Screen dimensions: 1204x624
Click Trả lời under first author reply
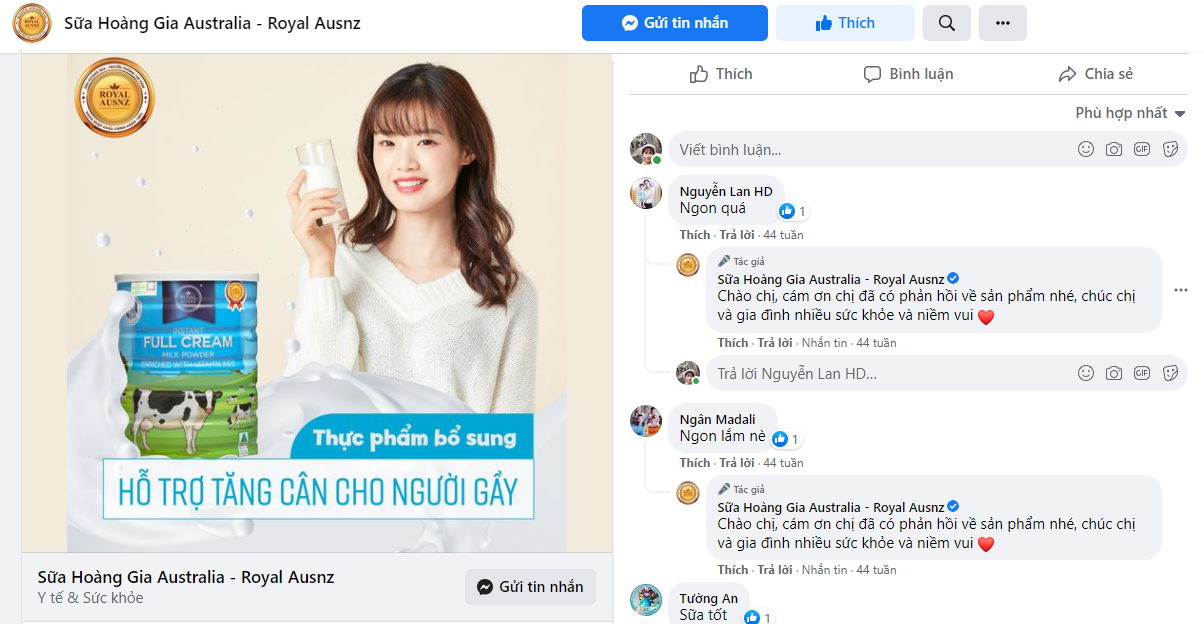(x=775, y=343)
